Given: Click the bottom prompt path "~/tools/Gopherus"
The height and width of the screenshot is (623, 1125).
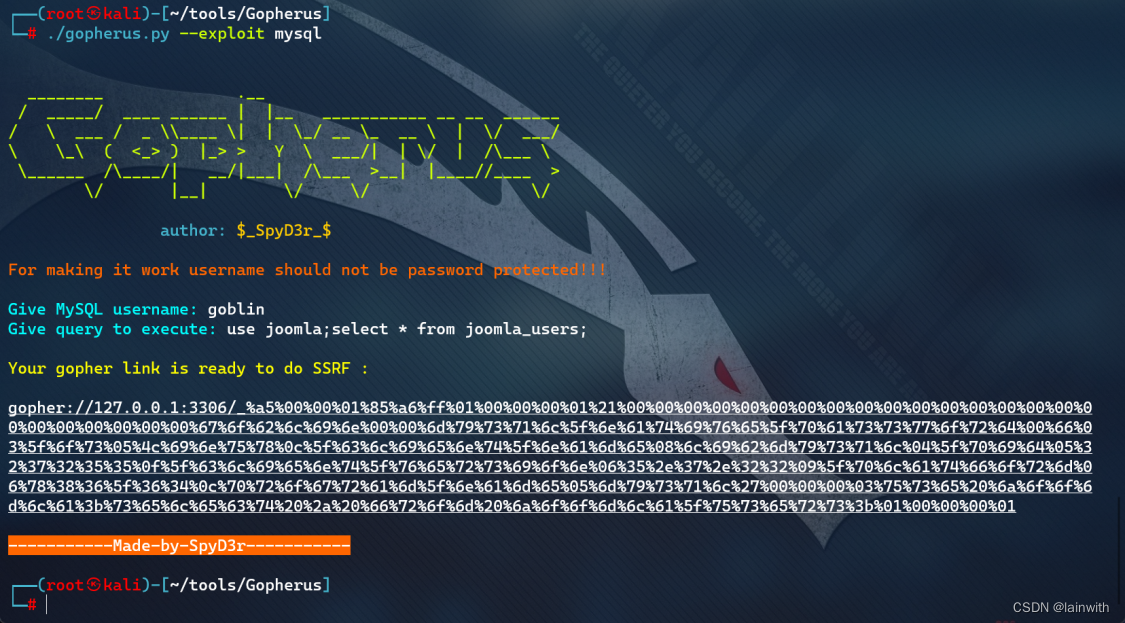Looking at the screenshot, I should 246,584.
